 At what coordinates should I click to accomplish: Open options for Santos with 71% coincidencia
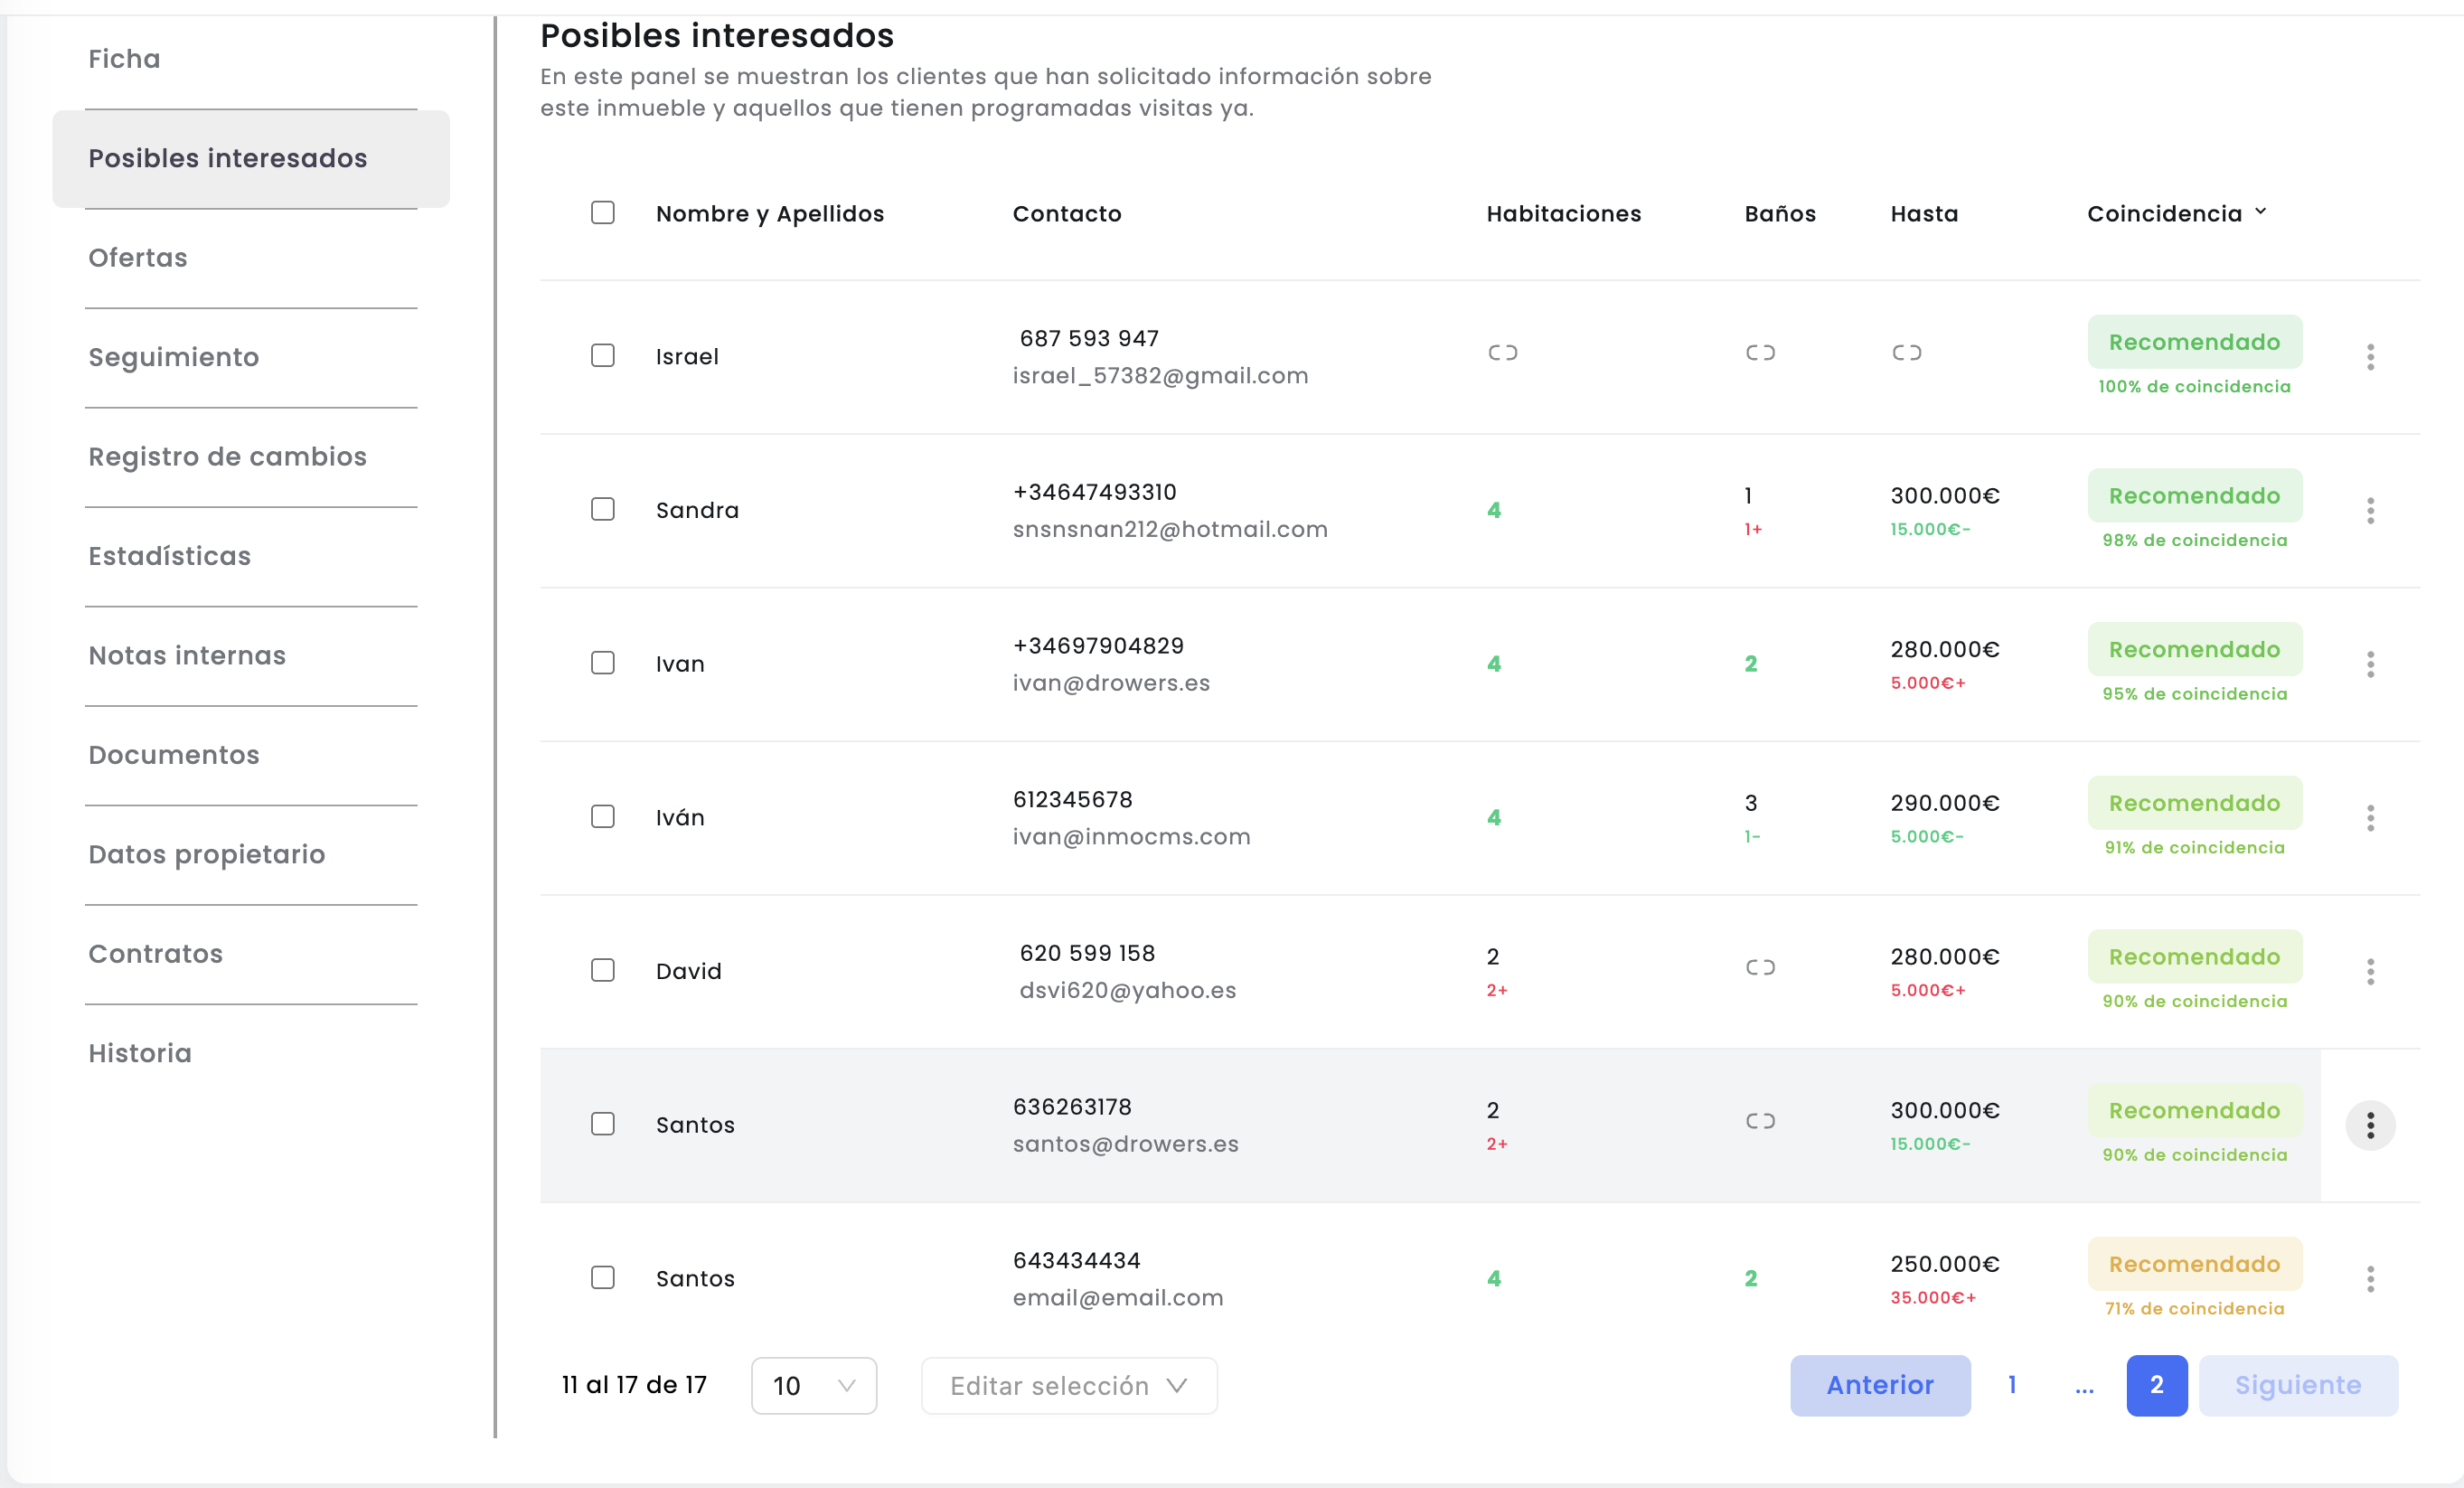pyautogui.click(x=2370, y=1279)
